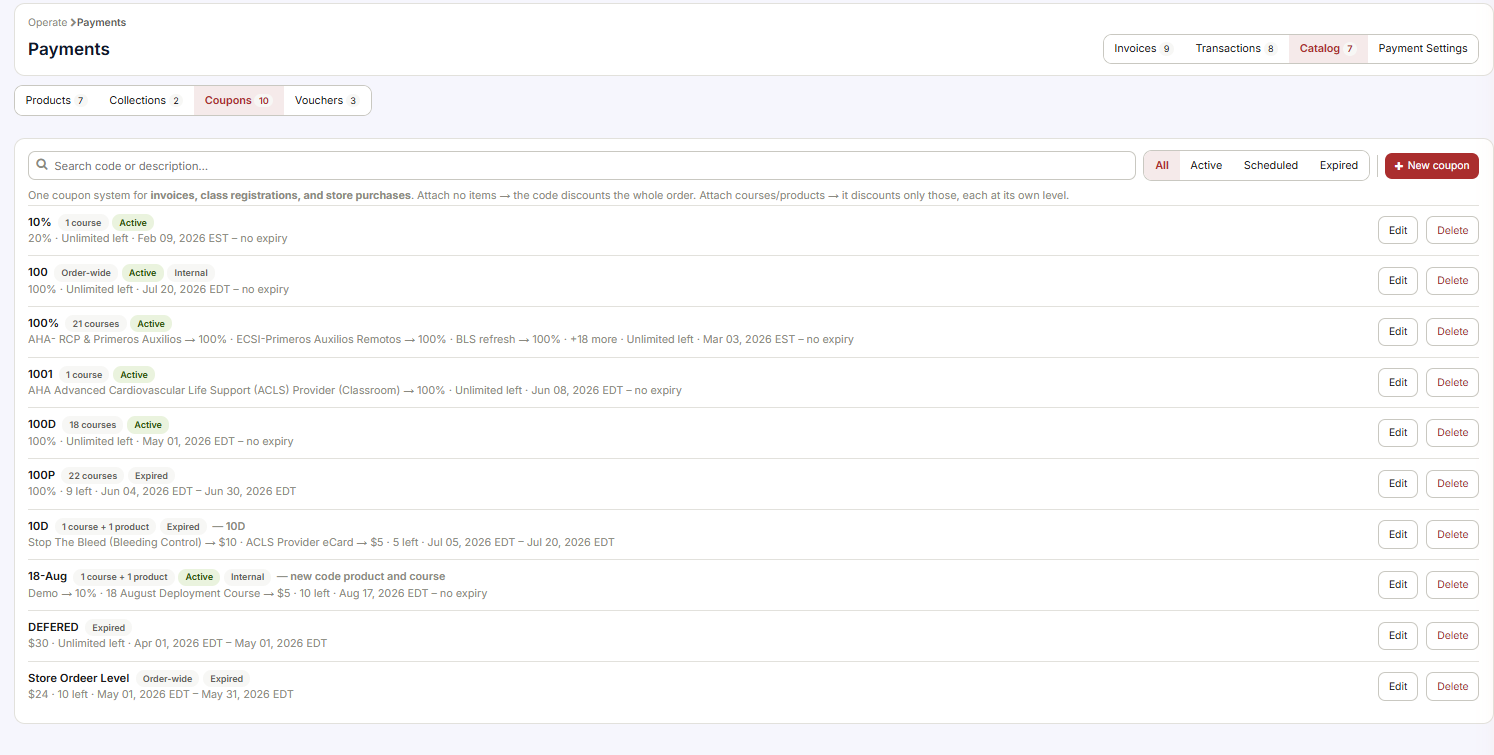The width and height of the screenshot is (1494, 755).
Task: Edit the 100D coupon
Action: coord(1398,432)
